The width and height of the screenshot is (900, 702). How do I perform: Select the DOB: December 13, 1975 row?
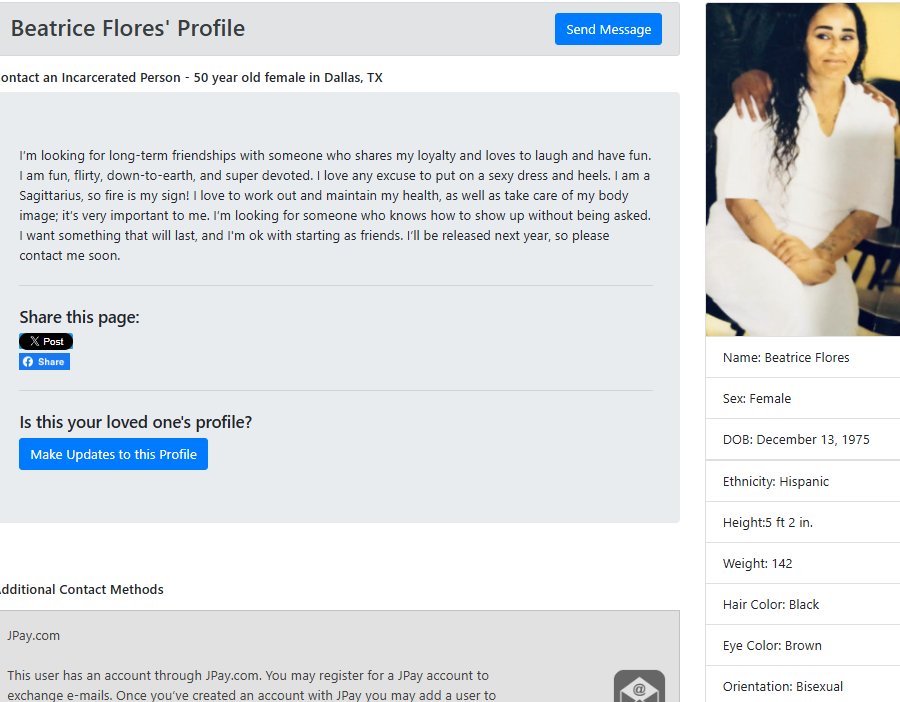tap(802, 440)
